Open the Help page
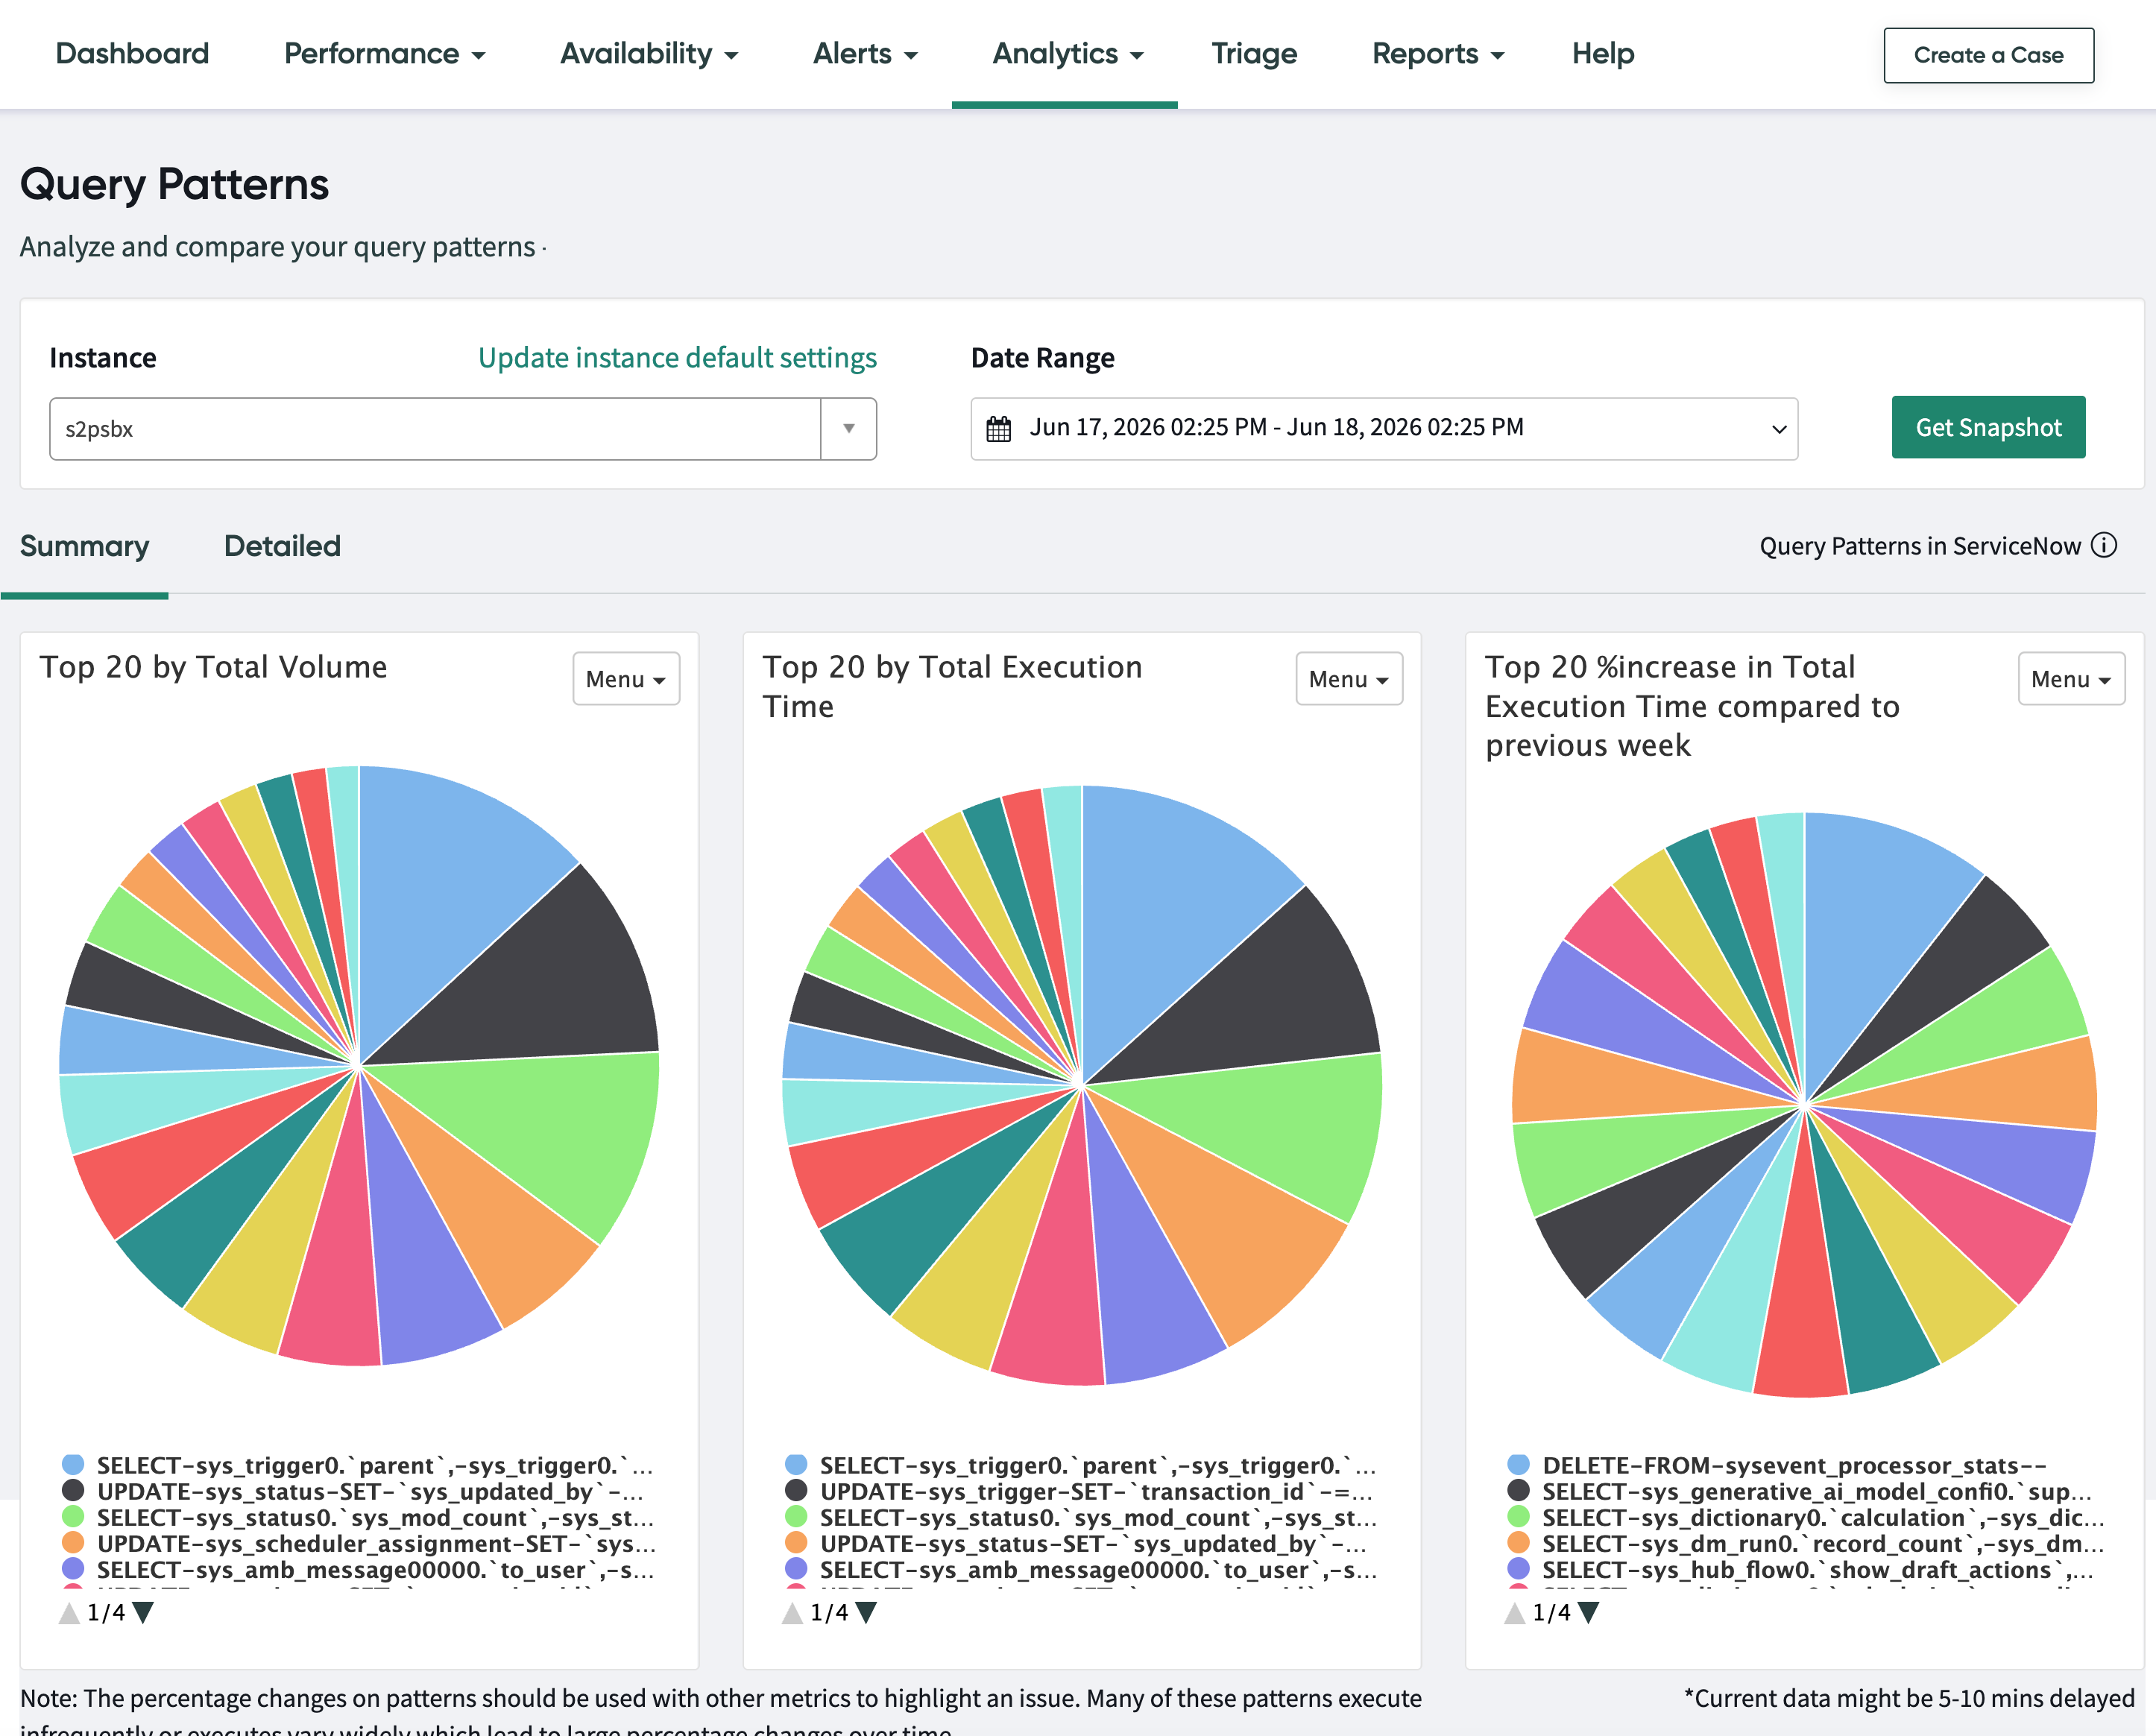The height and width of the screenshot is (1736, 2156). 1603,54
